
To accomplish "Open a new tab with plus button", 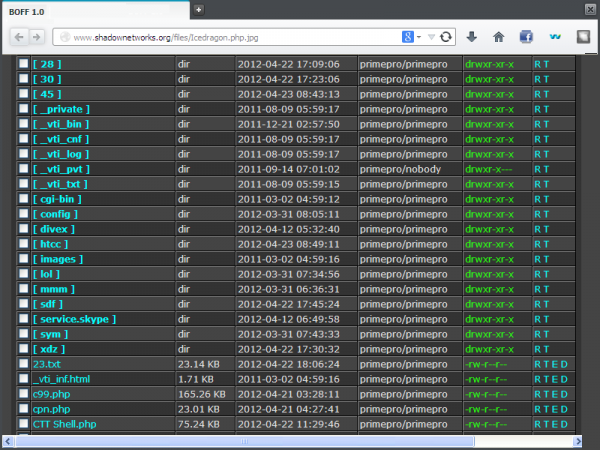I will (198, 10).
